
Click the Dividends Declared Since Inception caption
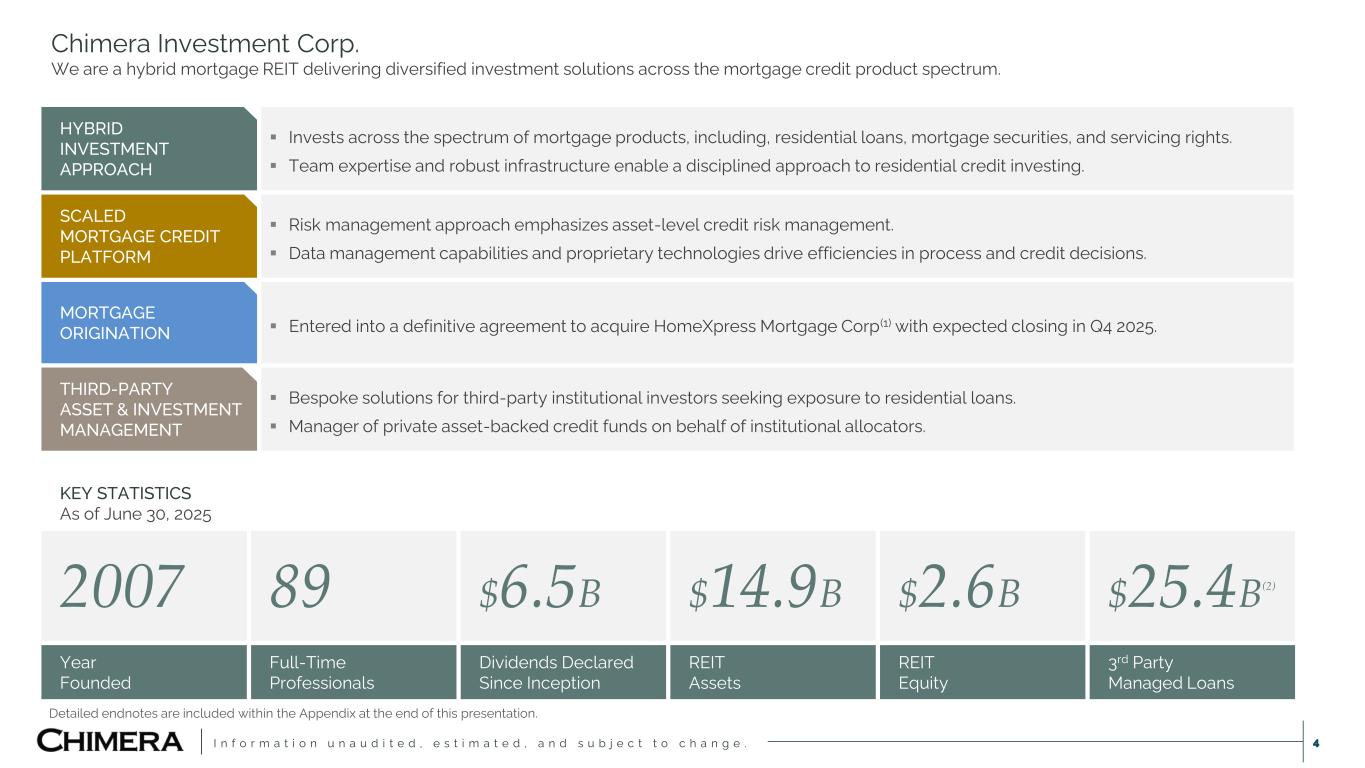[556, 673]
